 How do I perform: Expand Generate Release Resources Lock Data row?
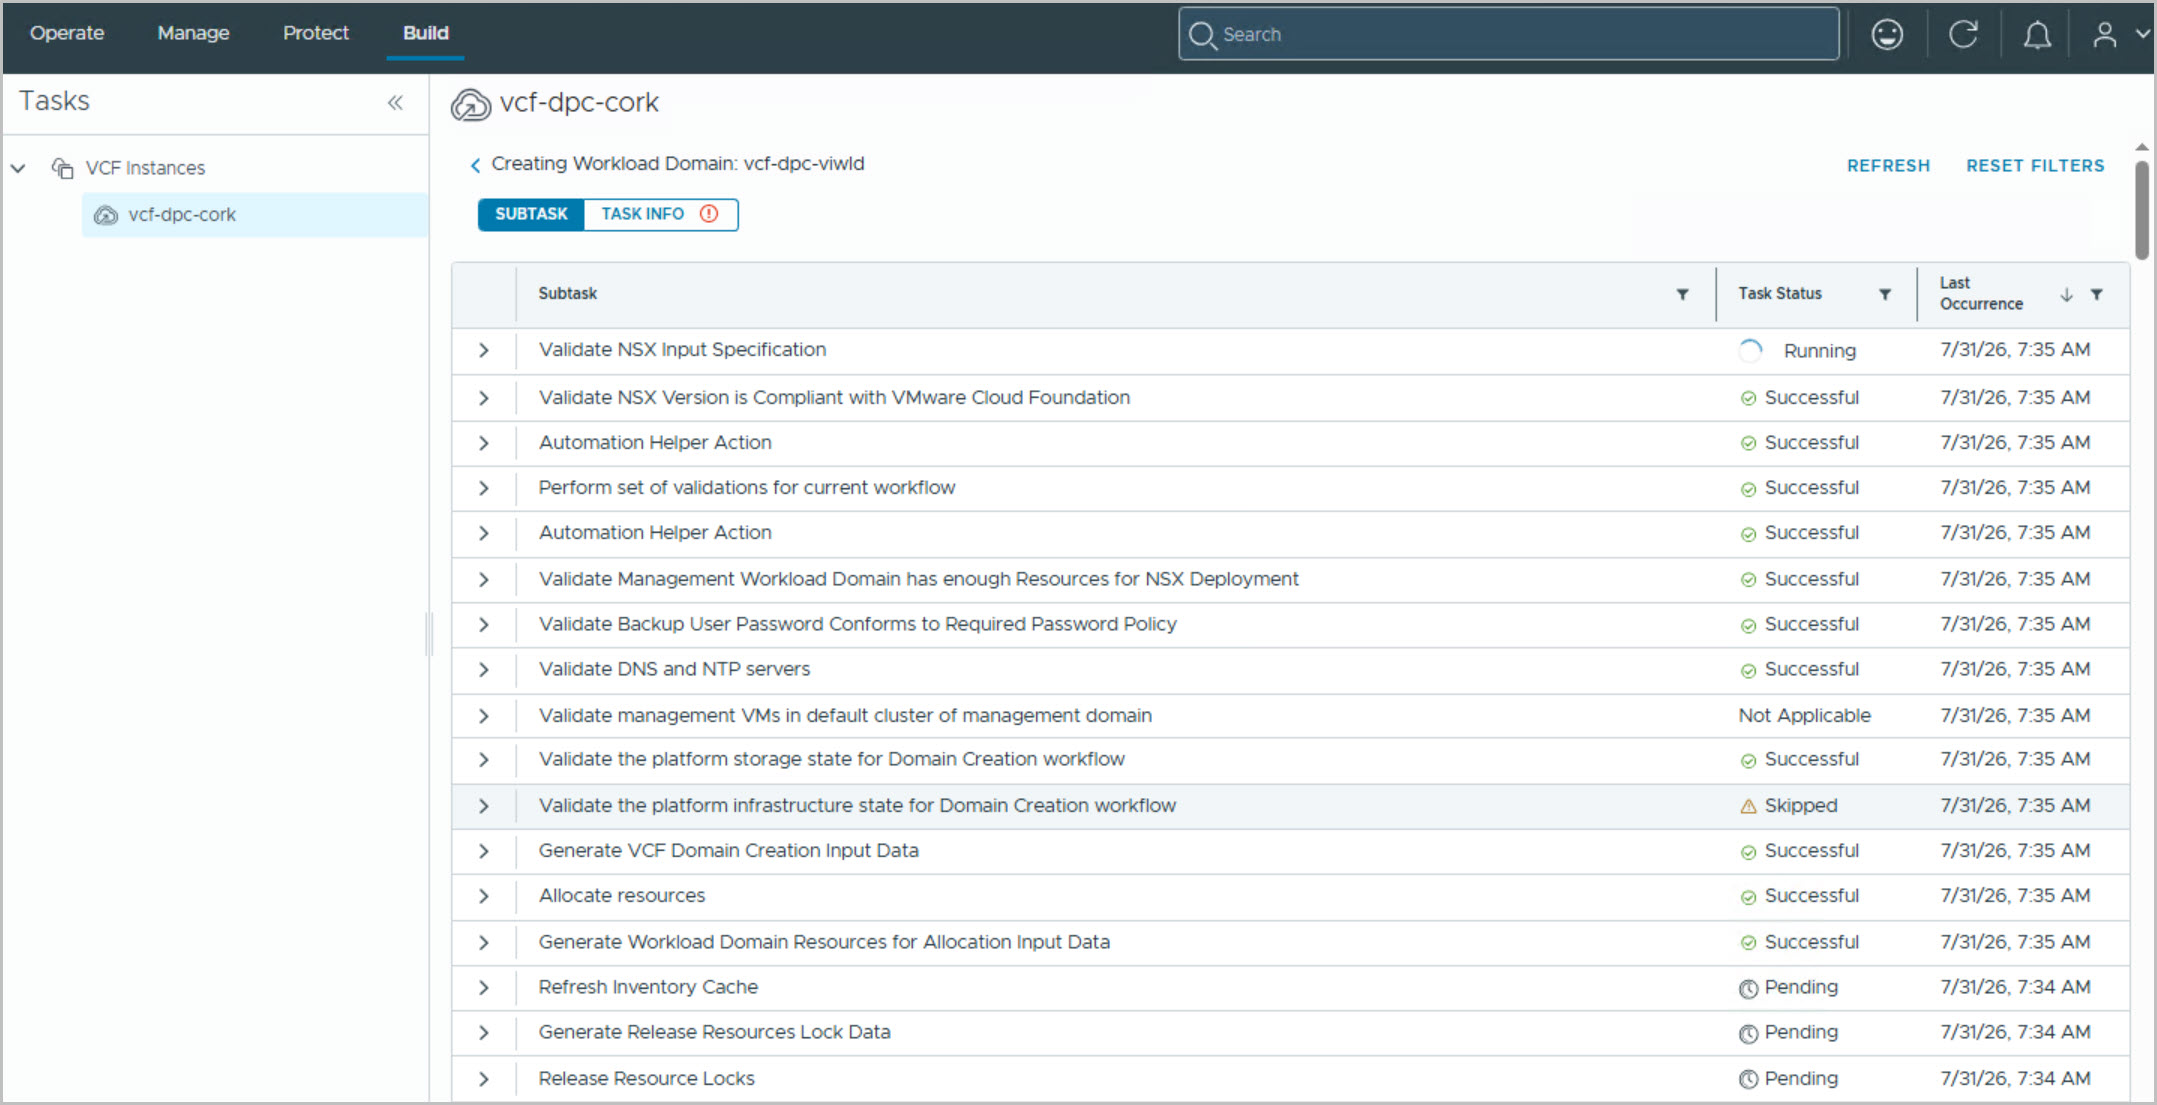[484, 1033]
